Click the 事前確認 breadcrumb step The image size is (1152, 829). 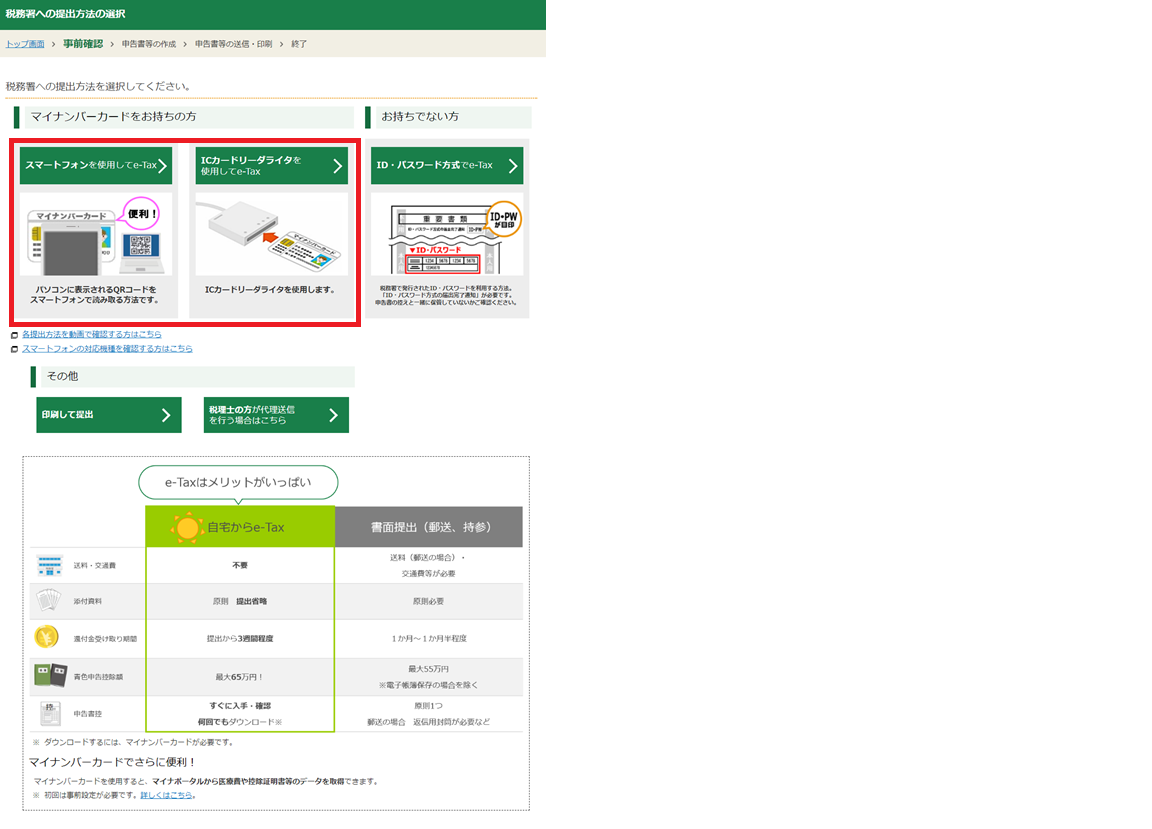click(x=82, y=44)
